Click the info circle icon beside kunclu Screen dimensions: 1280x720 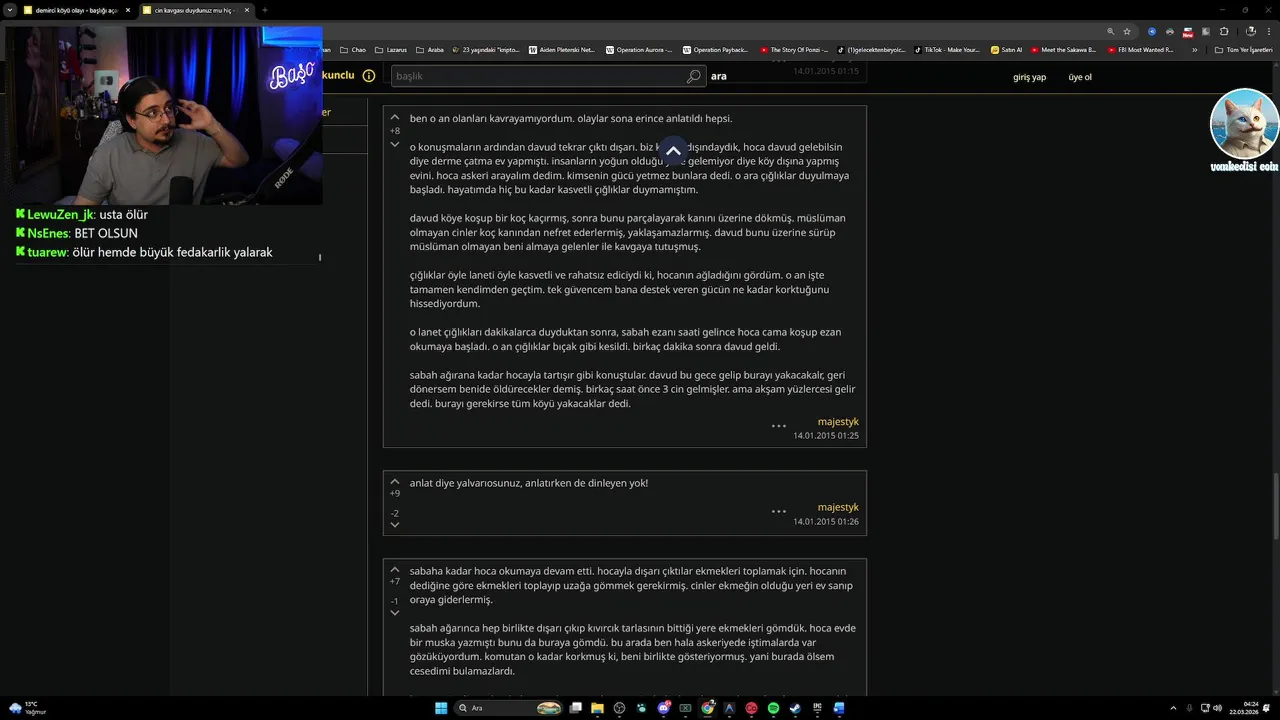[x=369, y=76]
